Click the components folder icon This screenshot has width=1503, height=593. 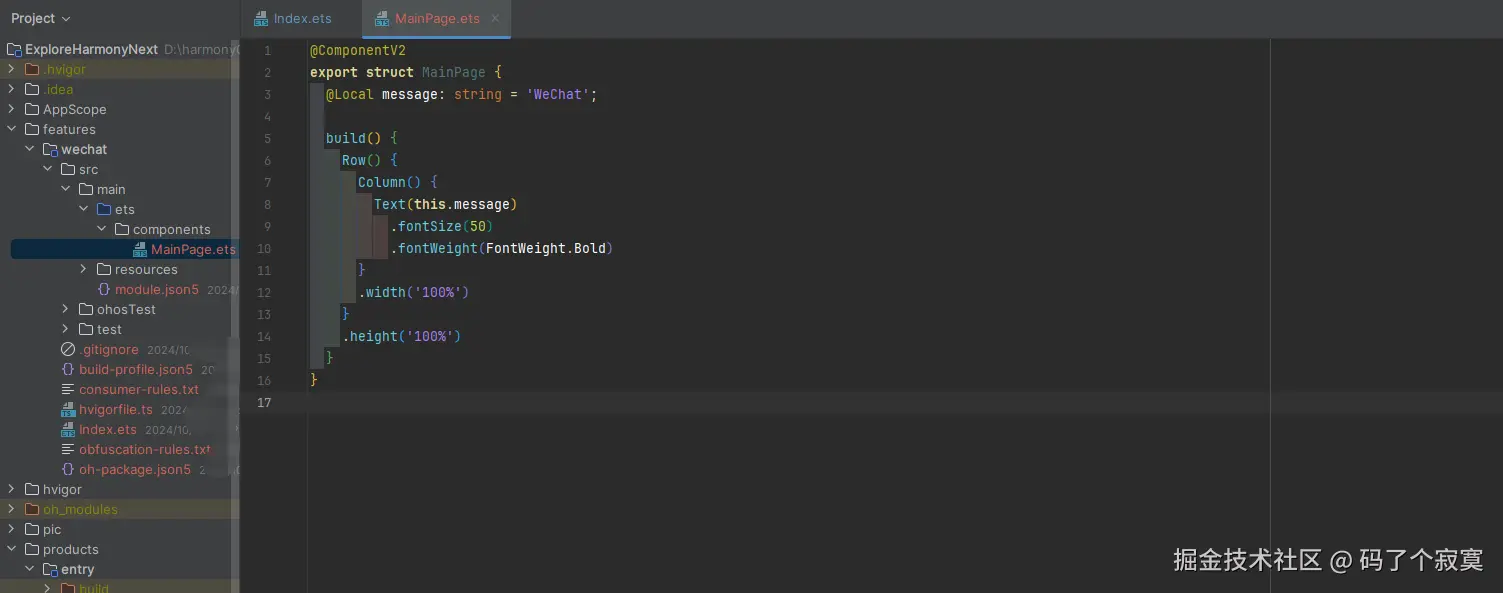(x=122, y=229)
